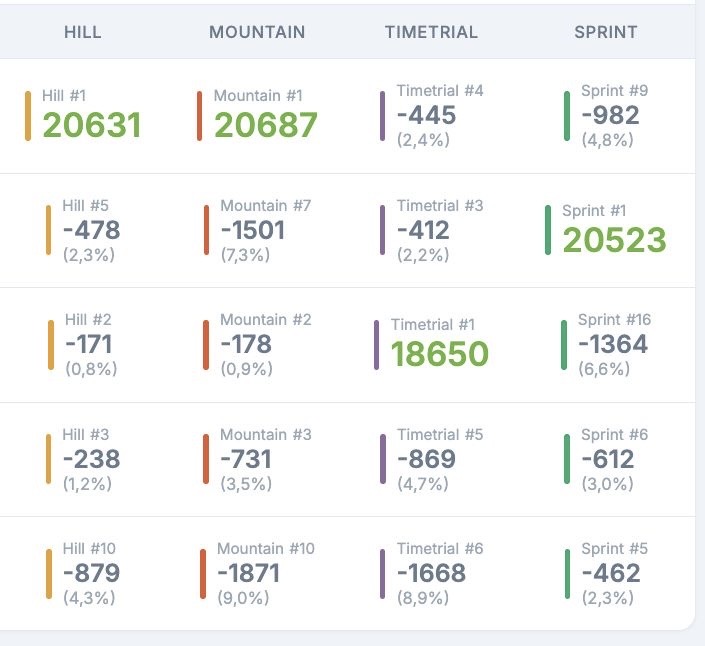Click the Sprint #1 value 20523
The height and width of the screenshot is (646, 705).
(614, 240)
